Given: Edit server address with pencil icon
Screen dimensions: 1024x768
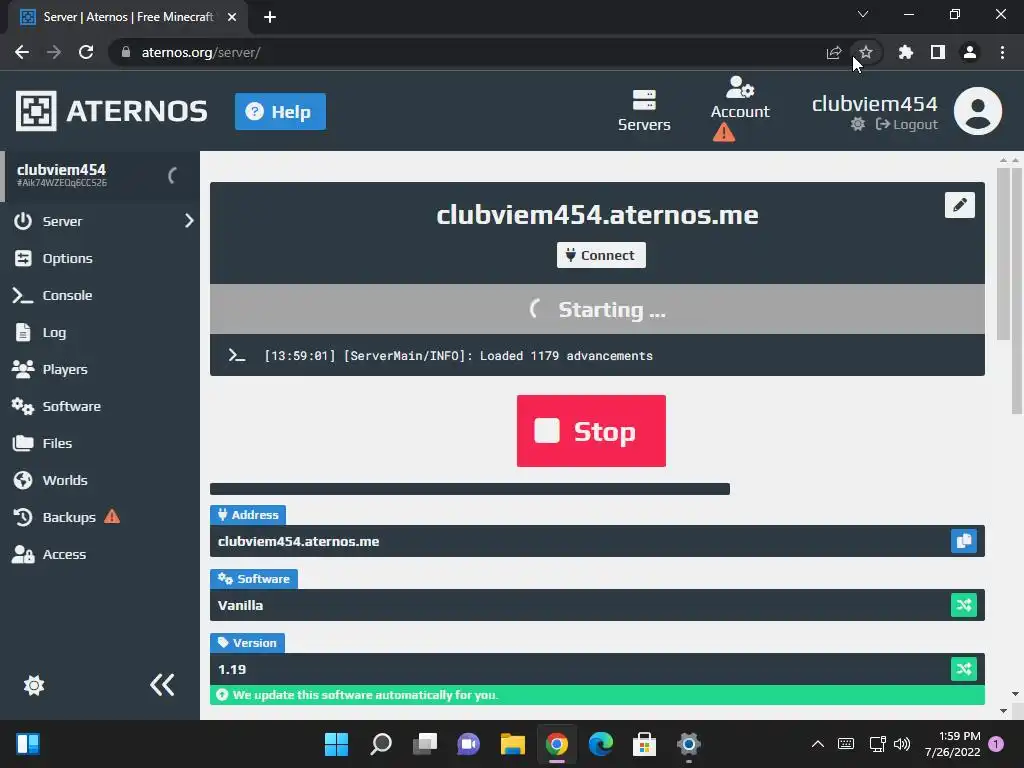Looking at the screenshot, I should point(959,205).
